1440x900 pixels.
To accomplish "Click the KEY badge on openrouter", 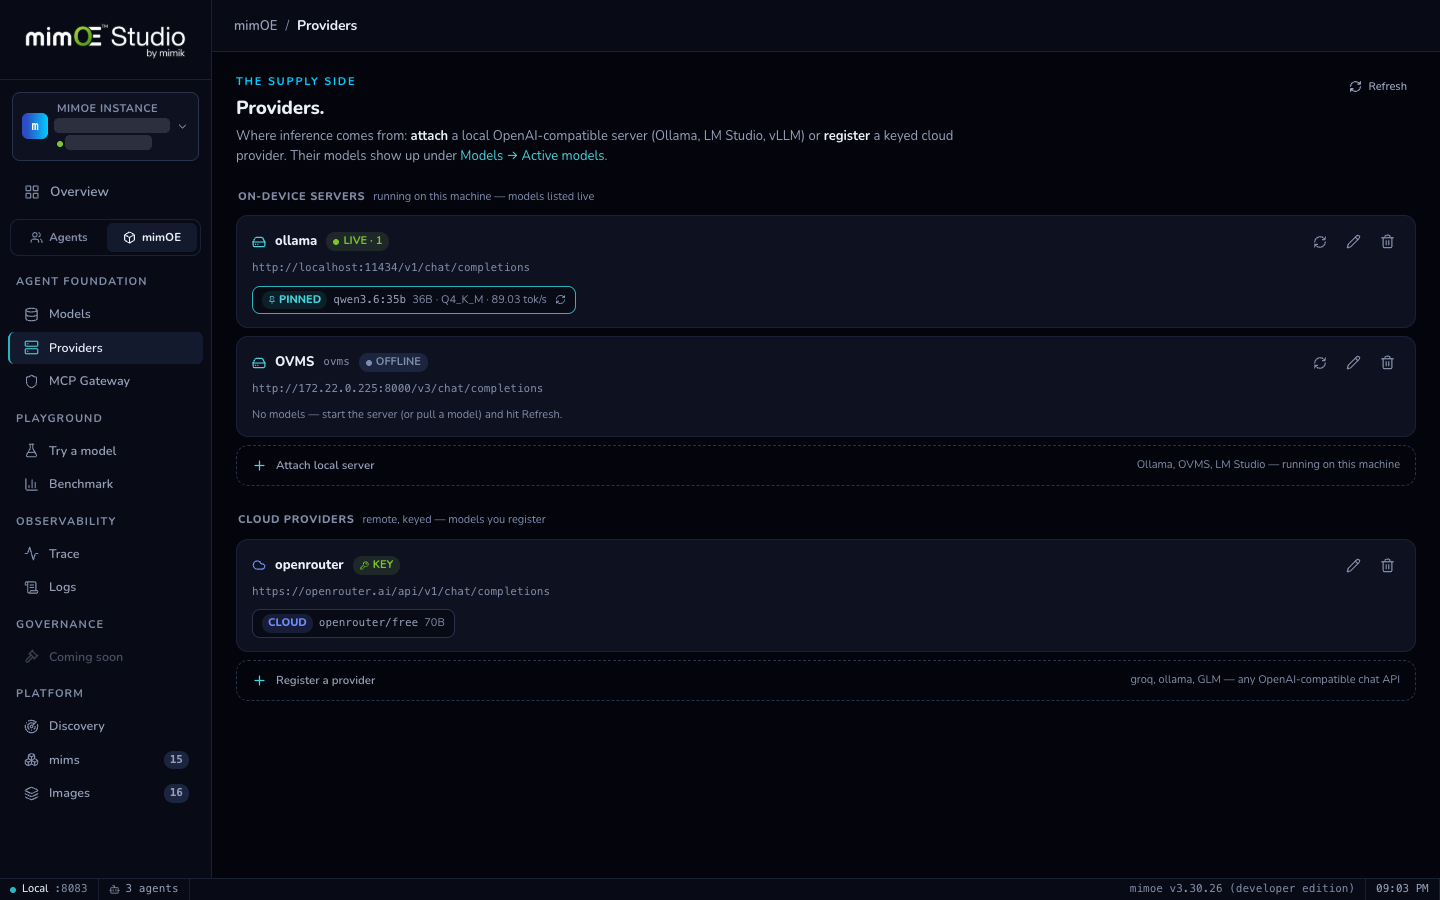I will coord(376,565).
